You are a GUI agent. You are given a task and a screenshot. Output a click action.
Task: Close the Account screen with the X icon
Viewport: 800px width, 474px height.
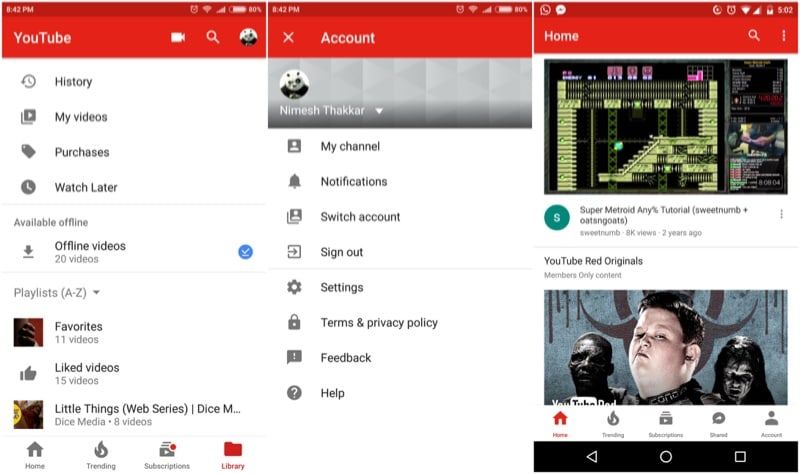289,38
